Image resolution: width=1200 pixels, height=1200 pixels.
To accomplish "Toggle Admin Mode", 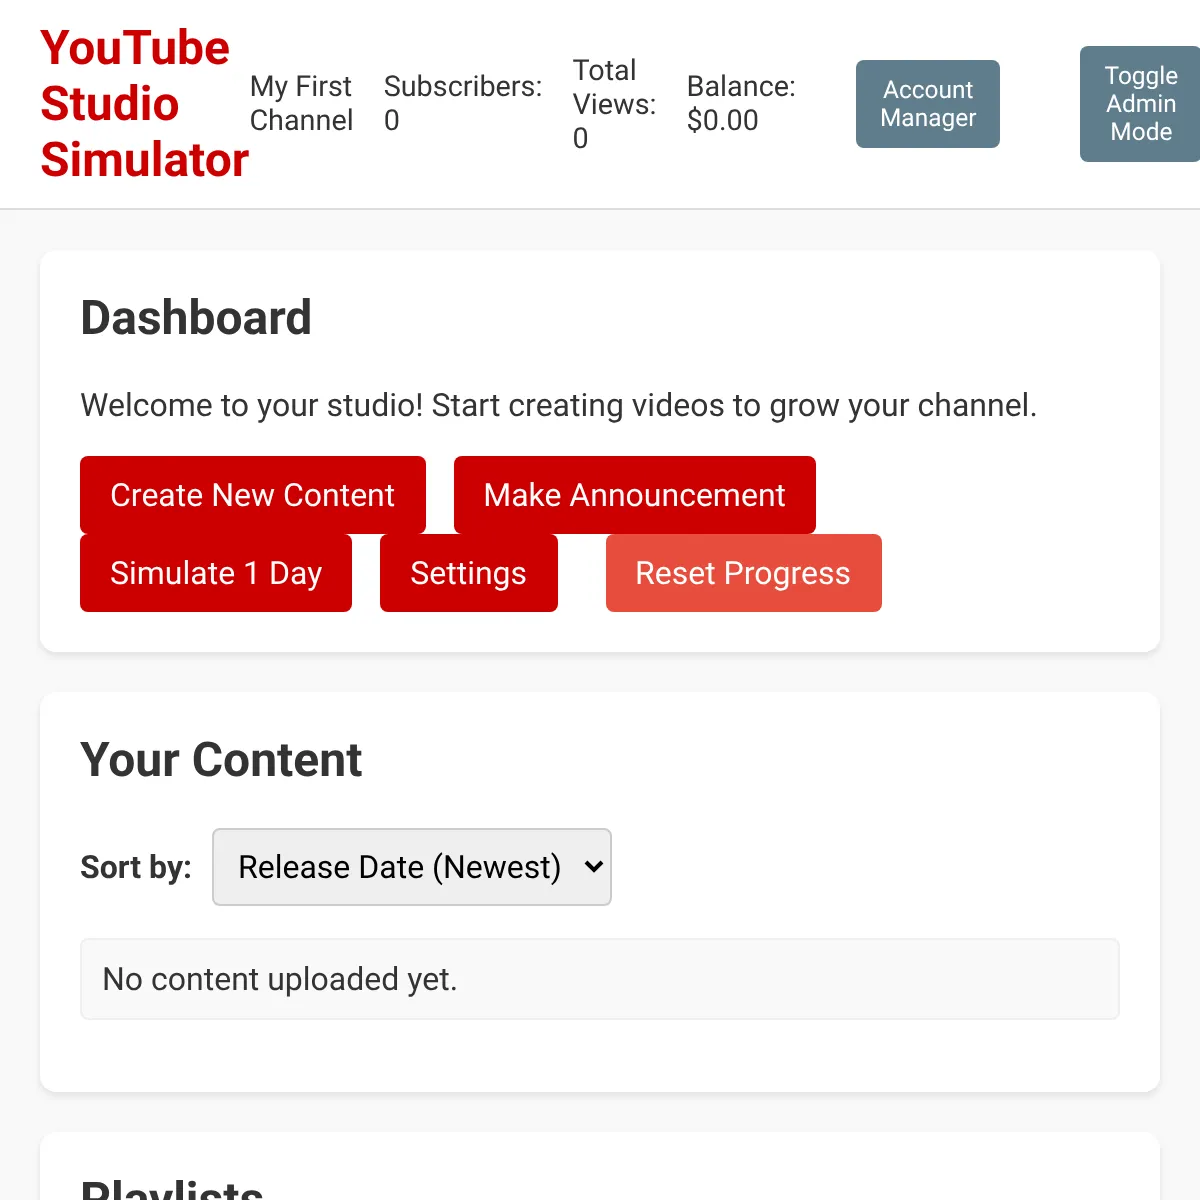I will click(x=1141, y=104).
